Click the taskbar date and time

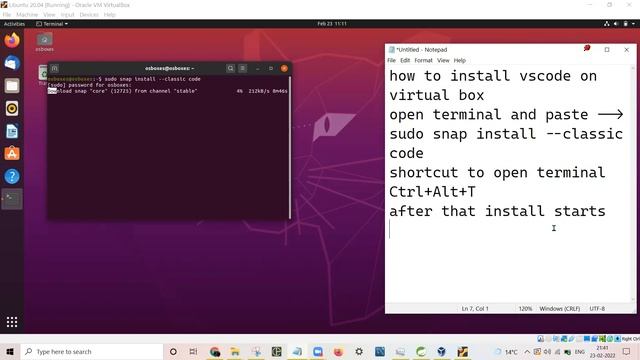(602, 352)
